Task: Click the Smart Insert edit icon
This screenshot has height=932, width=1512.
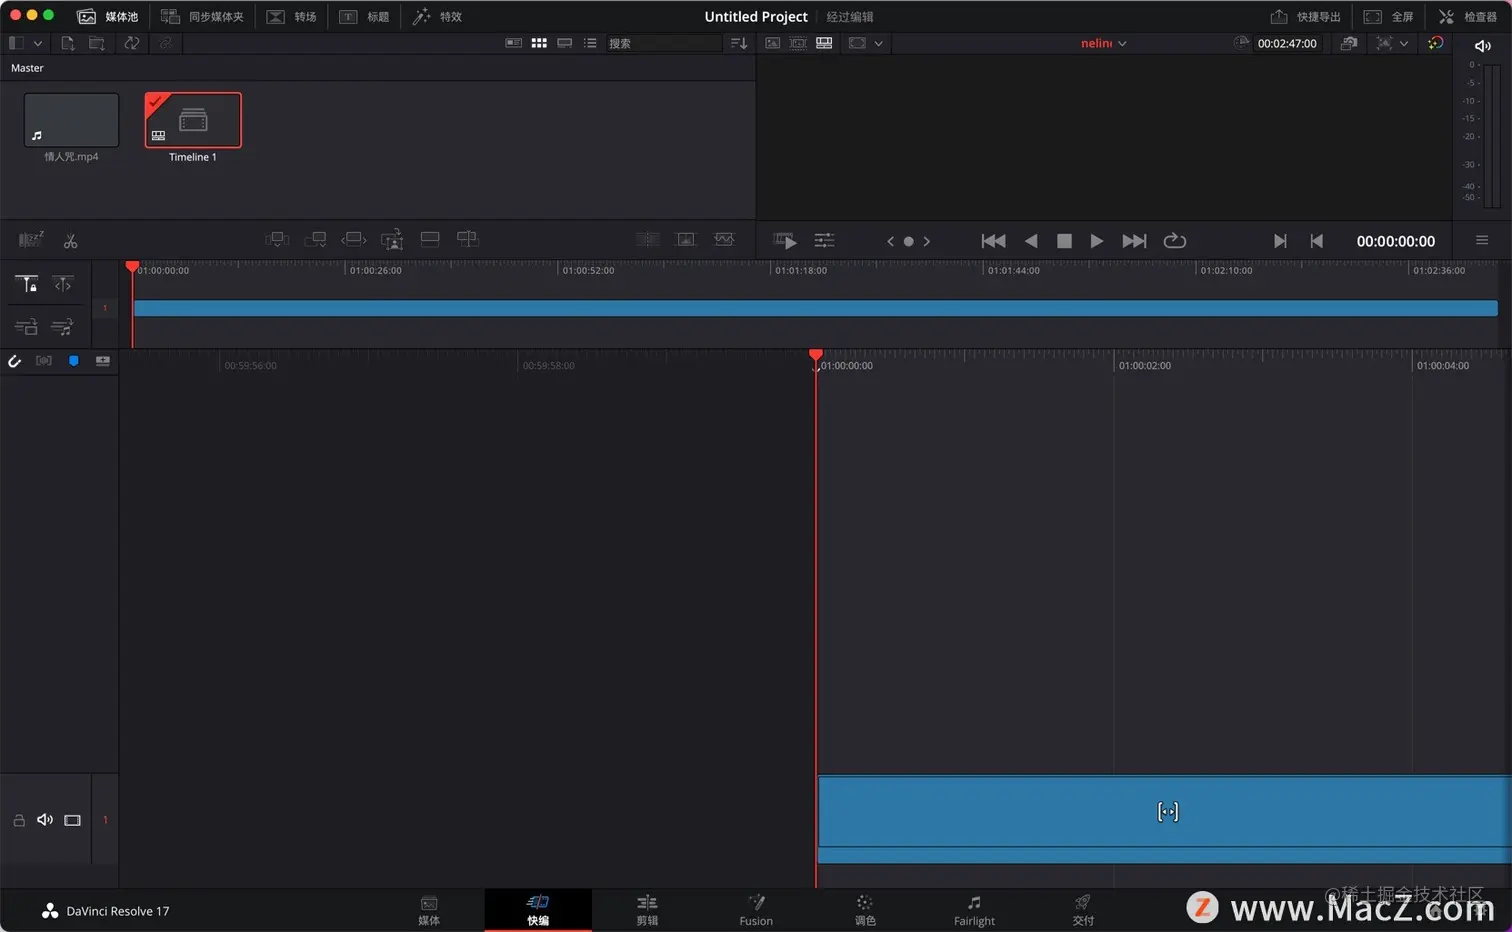Action: (x=277, y=240)
